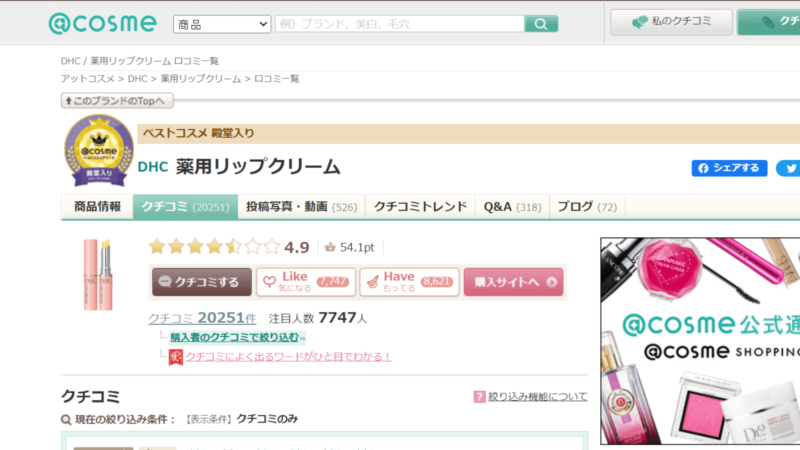Open アットコスメ breadcrumb link

pos(88,79)
